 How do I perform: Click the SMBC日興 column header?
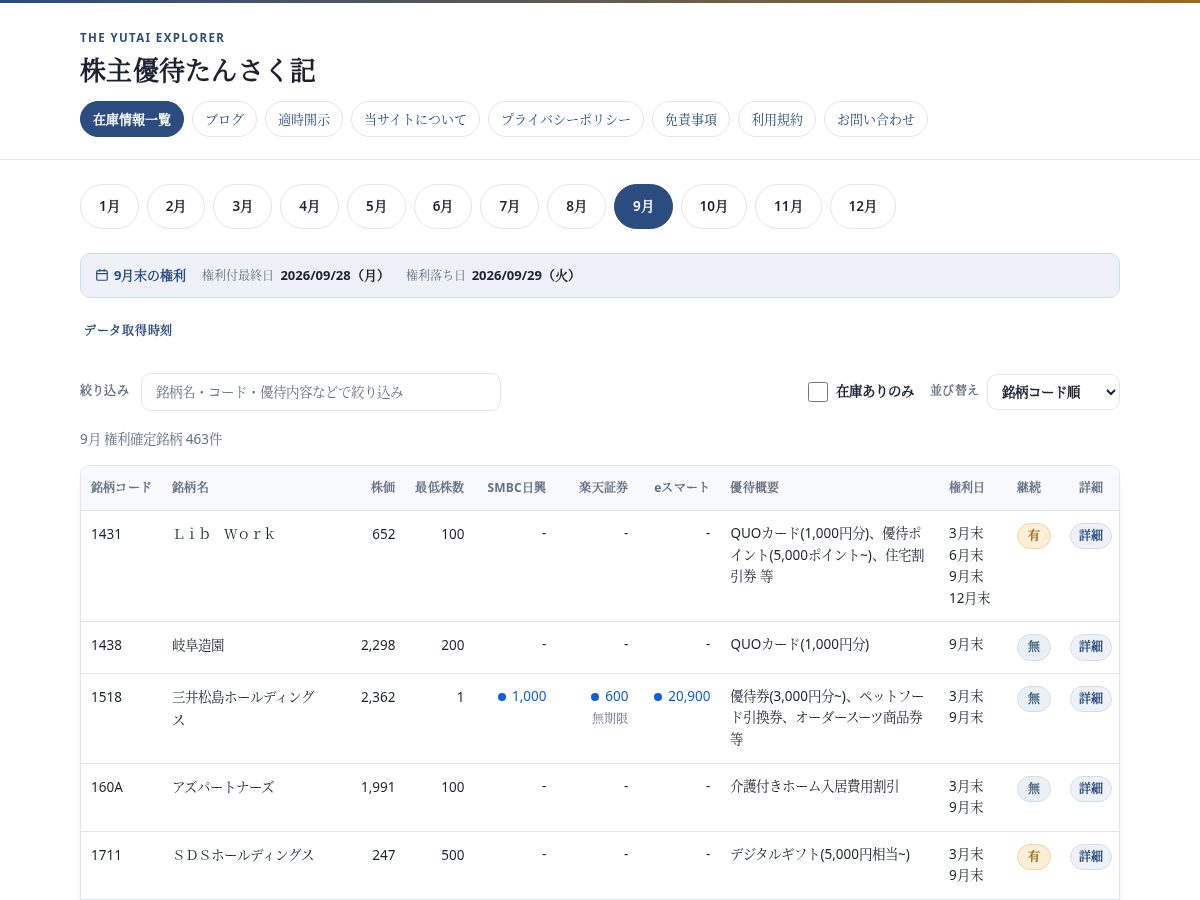pyautogui.click(x=517, y=488)
